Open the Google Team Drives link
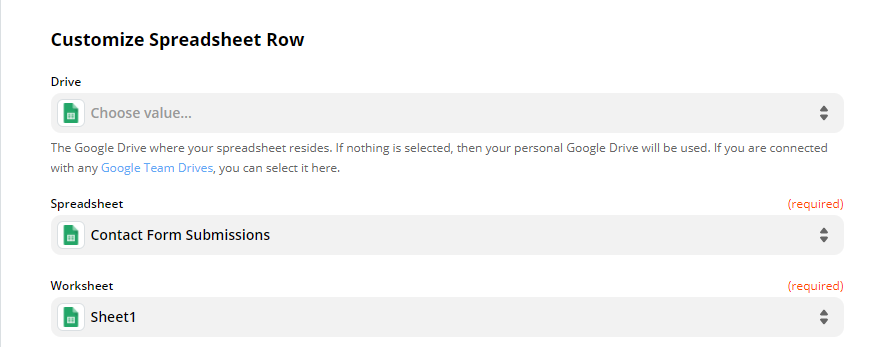The height and width of the screenshot is (364, 893). click(157, 169)
